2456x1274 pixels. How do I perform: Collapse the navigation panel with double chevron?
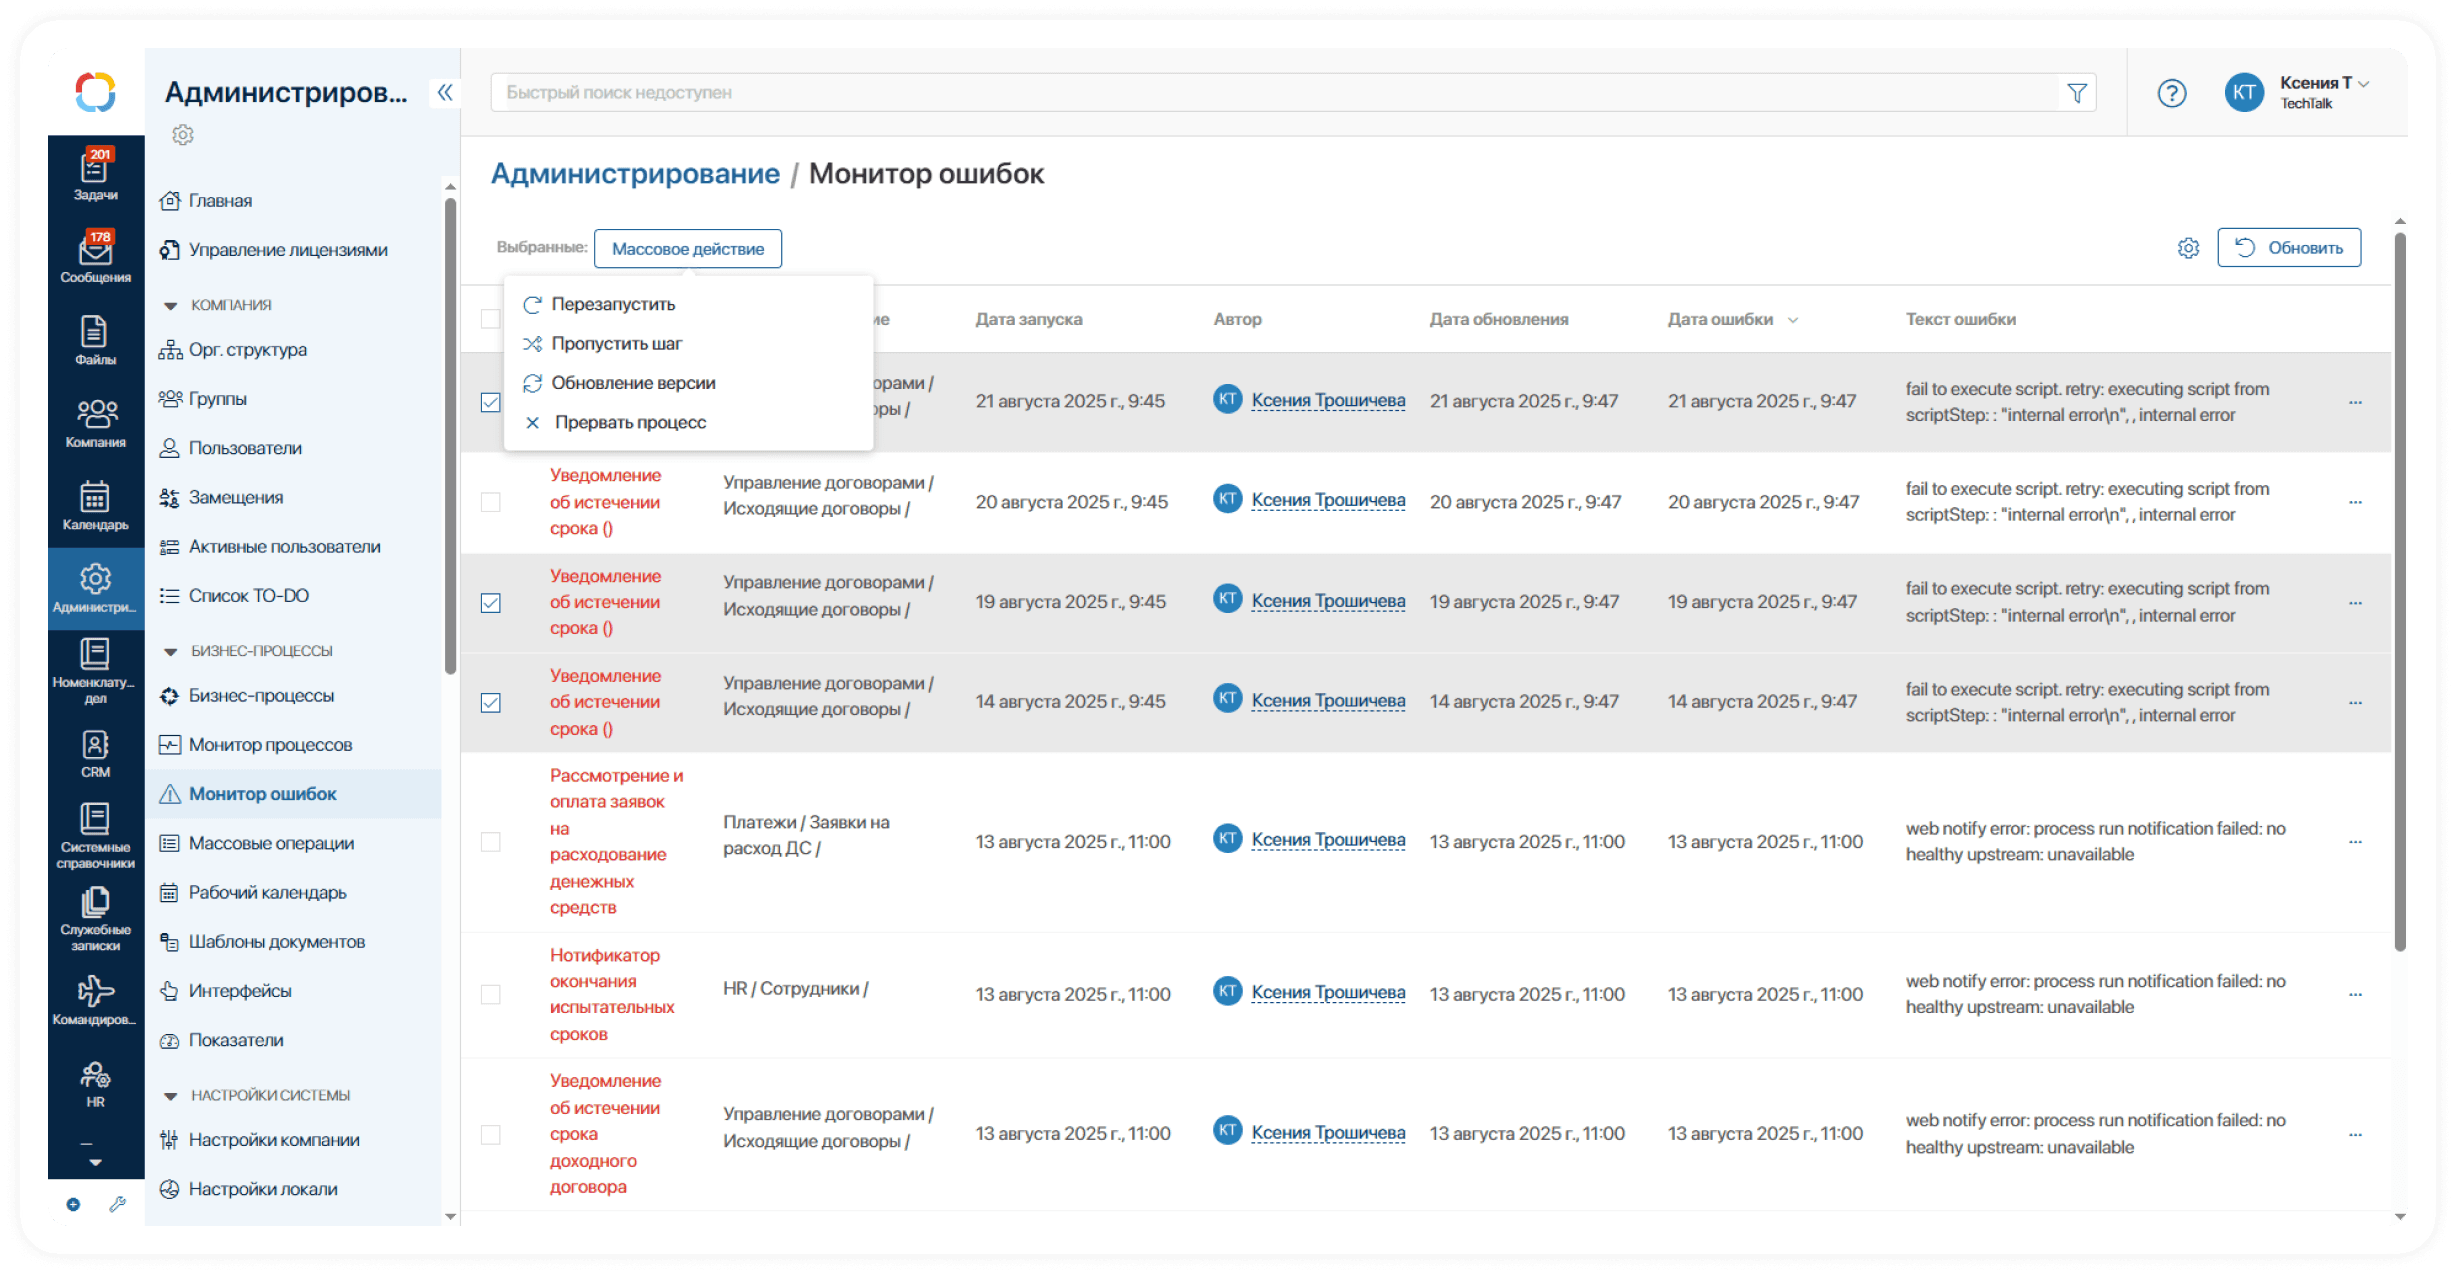445,93
